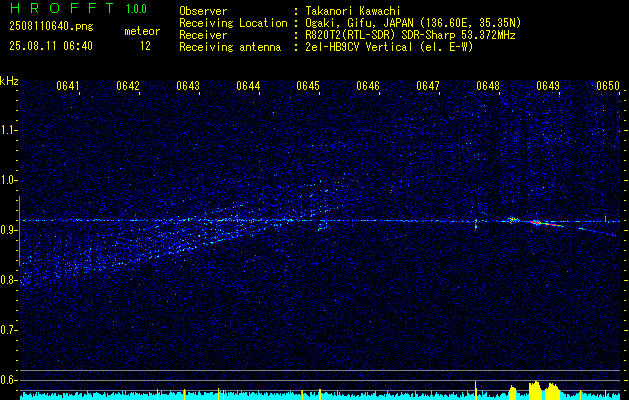Click the meteor label
The image size is (629, 400).
(x=142, y=31)
